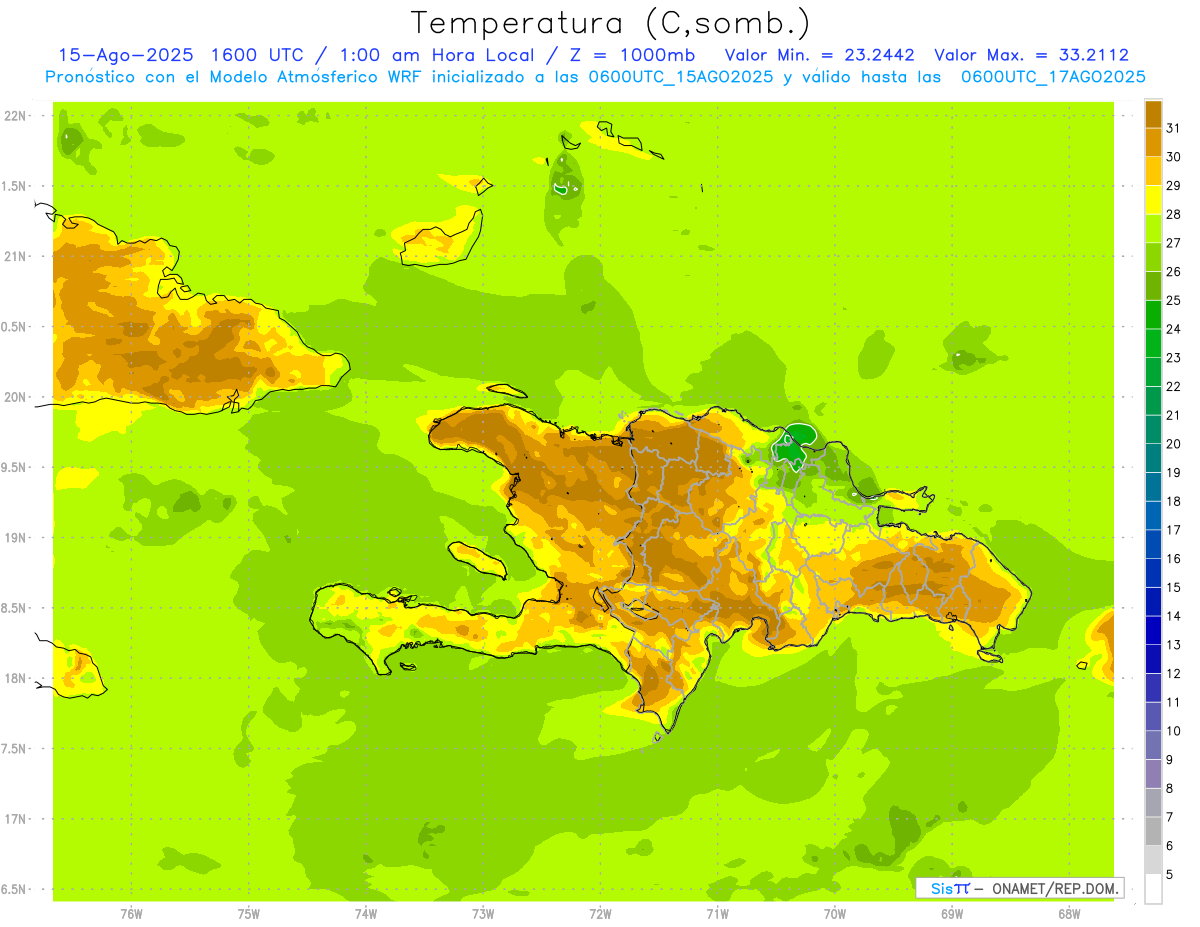Click the "0600UTC_17AGO2025" valid-until time

click(1053, 76)
